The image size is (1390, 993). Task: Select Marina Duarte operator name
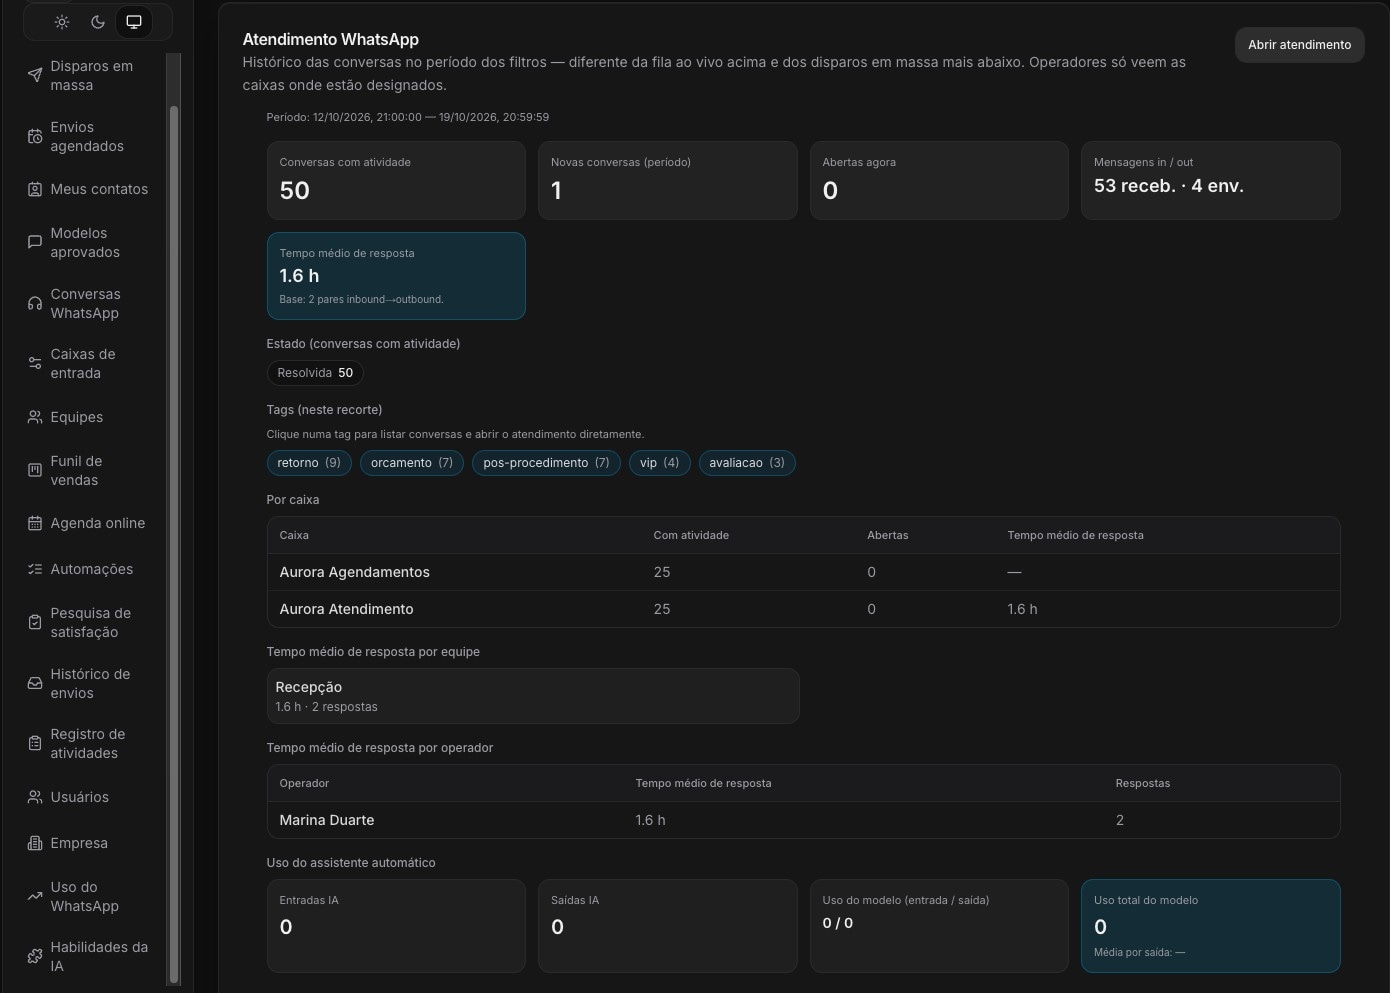327,820
